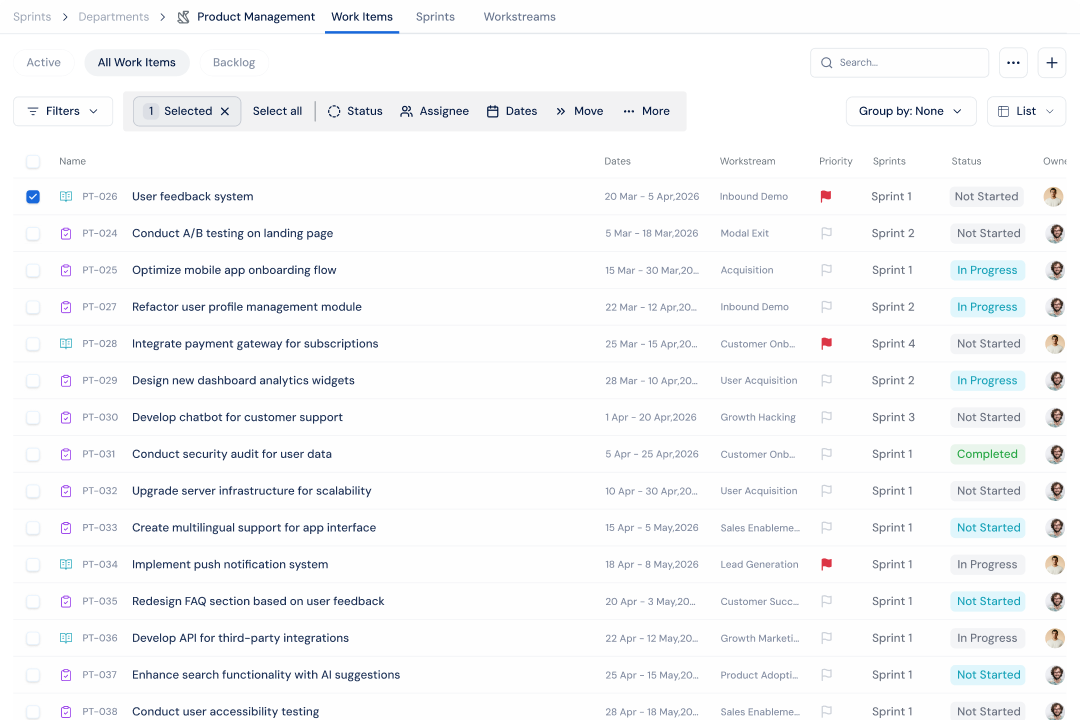Open More bulk actions menu
Viewport: 1080px width, 720px height.
(646, 111)
